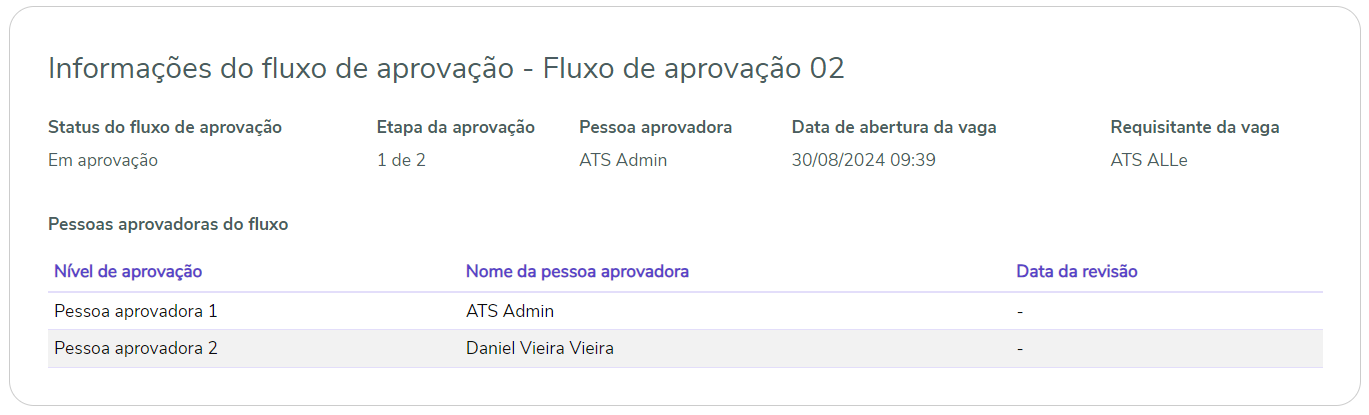This screenshot has height=415, width=1369.
Task: Click review date dash in Pessoa aprovadora 1 row
Action: point(1020,311)
